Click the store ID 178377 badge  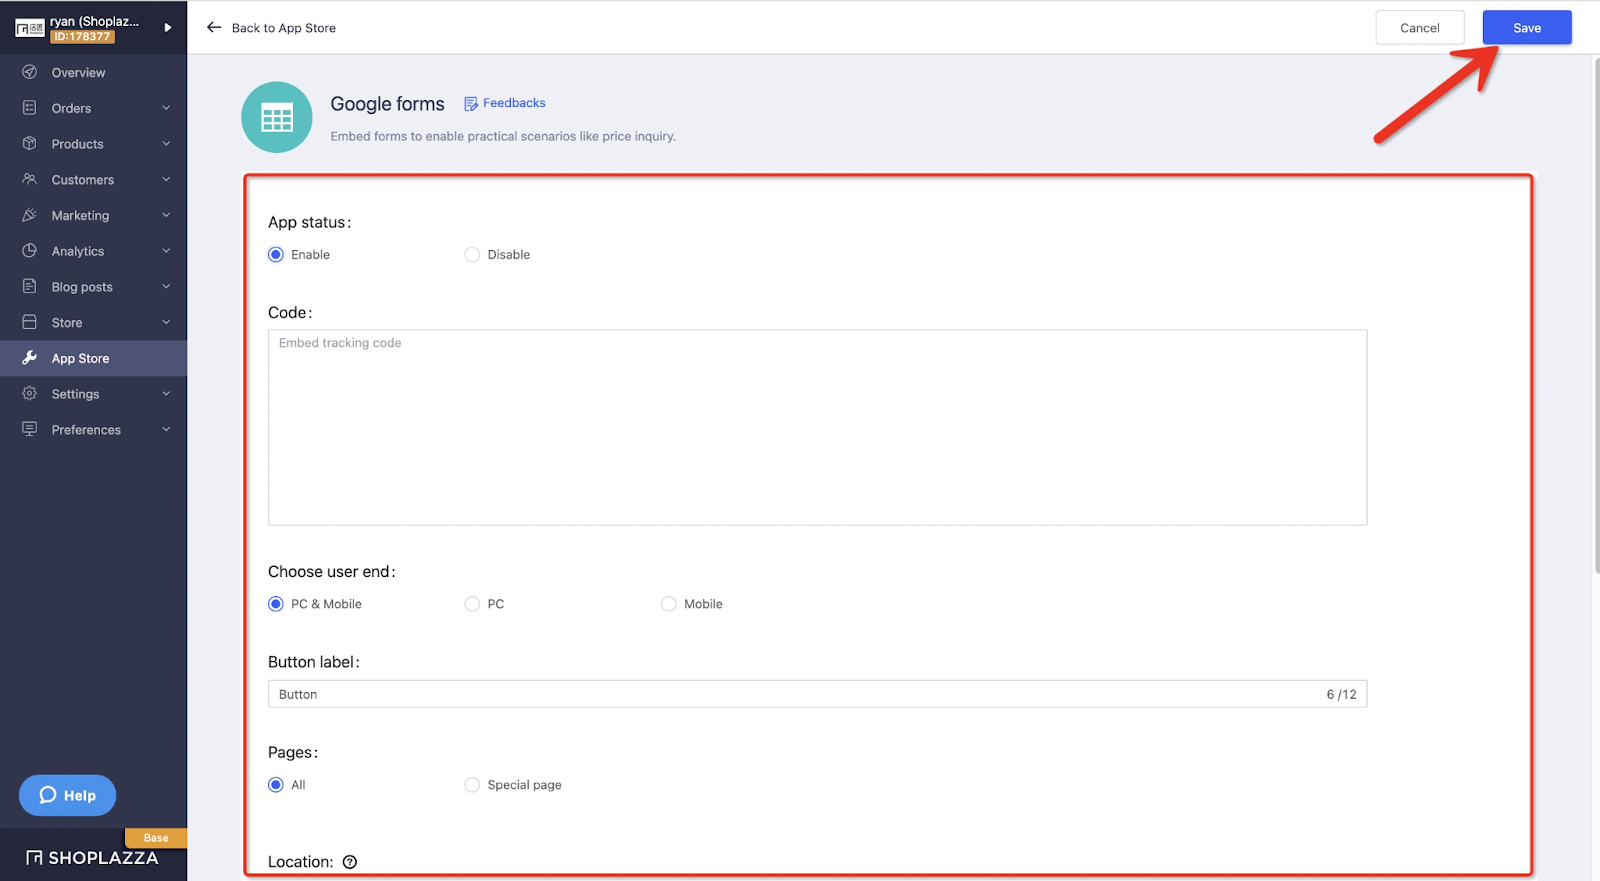tap(83, 37)
